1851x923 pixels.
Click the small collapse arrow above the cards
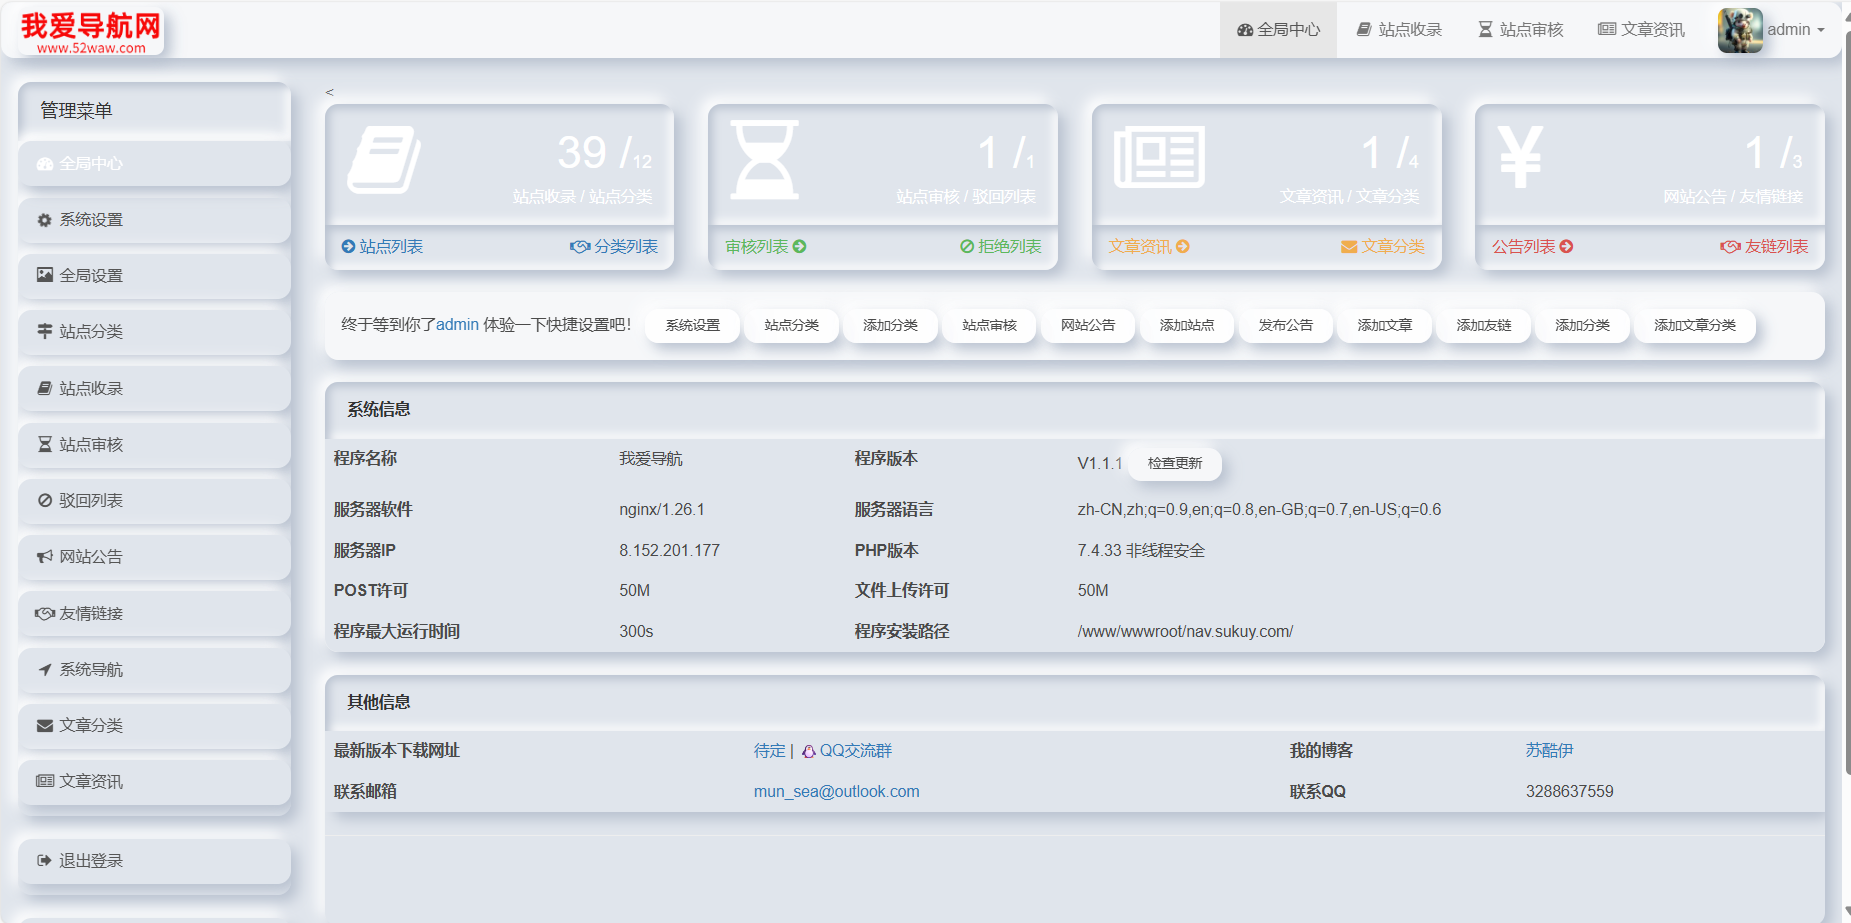pos(329,92)
